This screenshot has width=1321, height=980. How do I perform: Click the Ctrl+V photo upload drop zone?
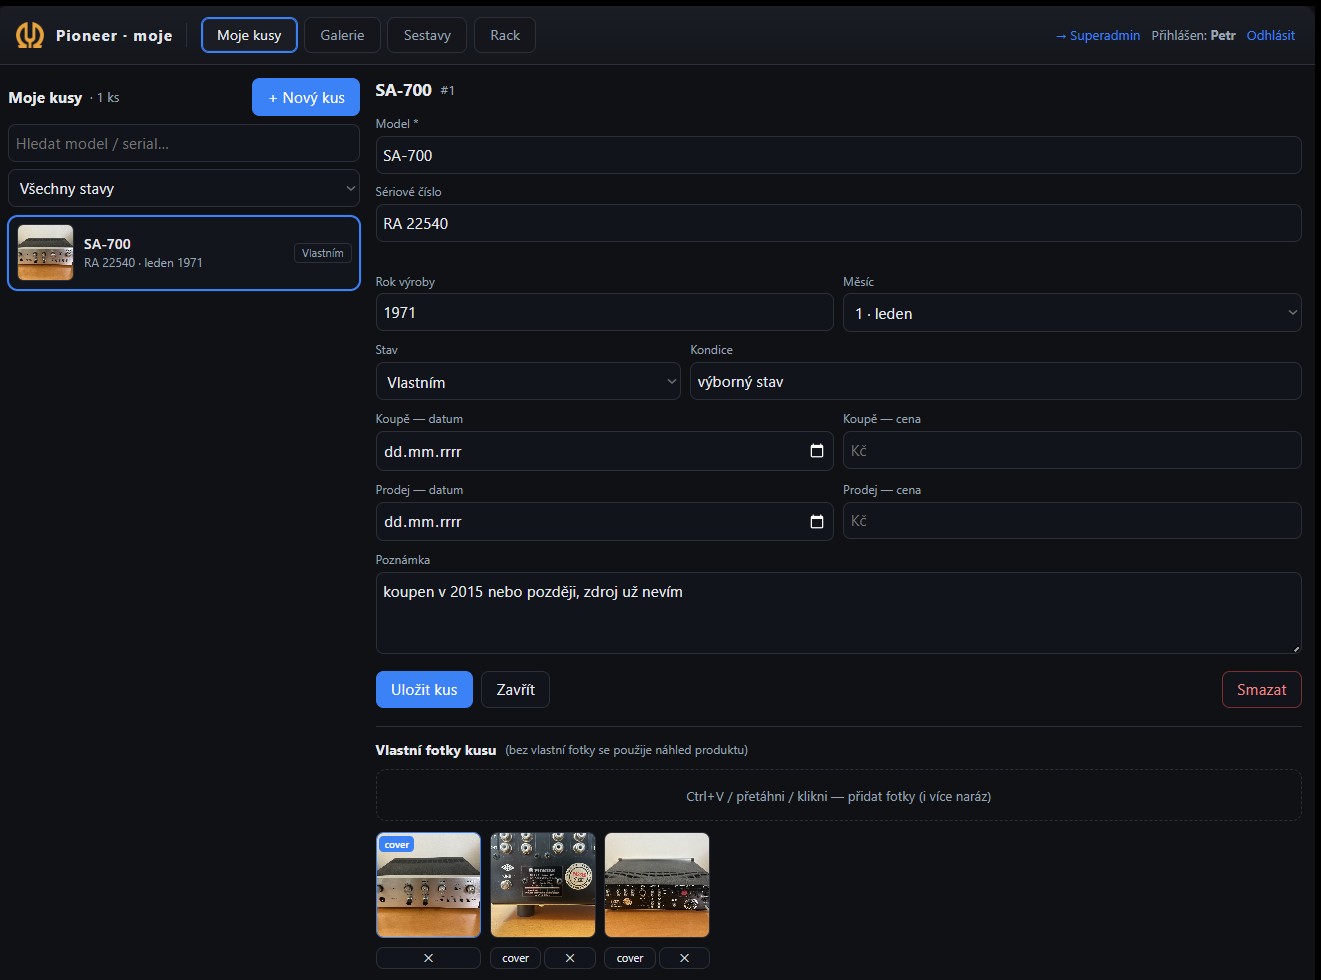[x=838, y=796]
